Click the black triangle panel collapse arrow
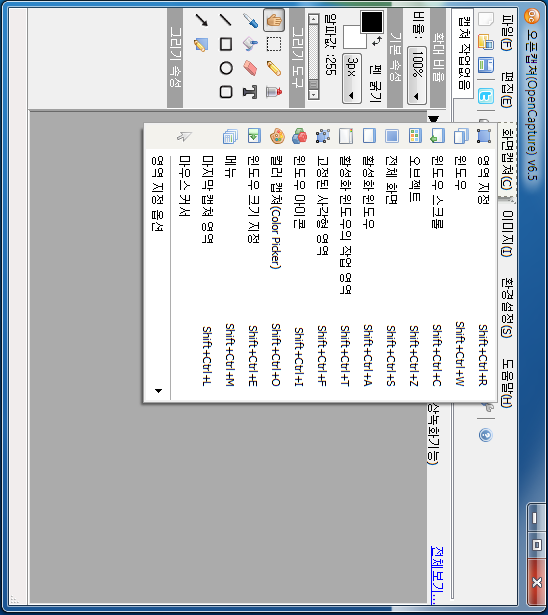The height and width of the screenshot is (615, 548). tap(433, 118)
